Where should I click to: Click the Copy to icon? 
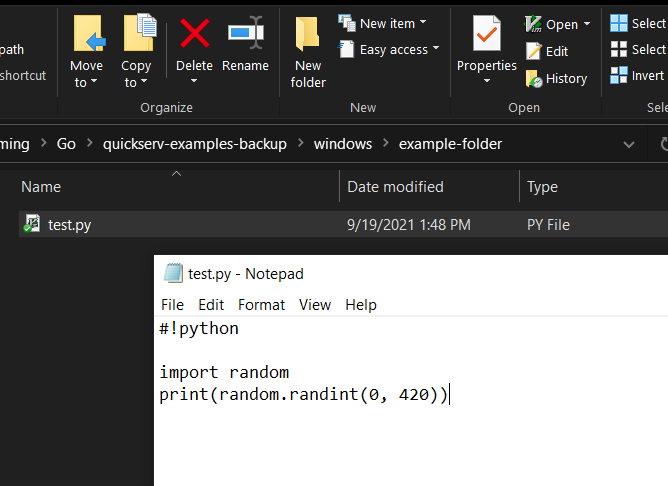point(137,36)
